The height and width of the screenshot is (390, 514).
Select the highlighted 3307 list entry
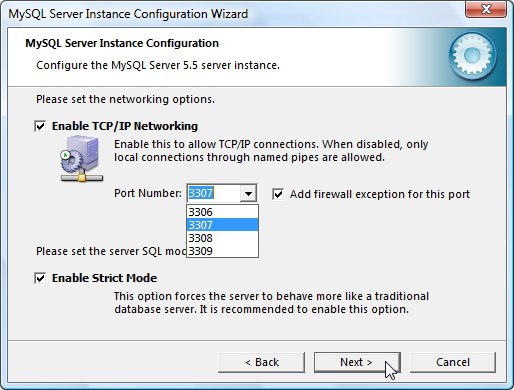coord(222,225)
